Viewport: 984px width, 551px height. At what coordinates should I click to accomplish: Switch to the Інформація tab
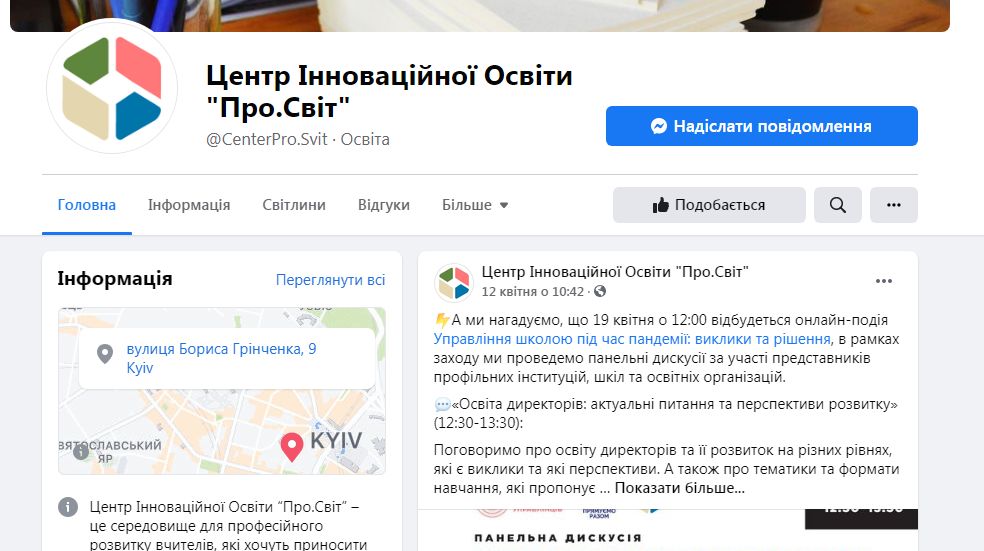(x=189, y=205)
